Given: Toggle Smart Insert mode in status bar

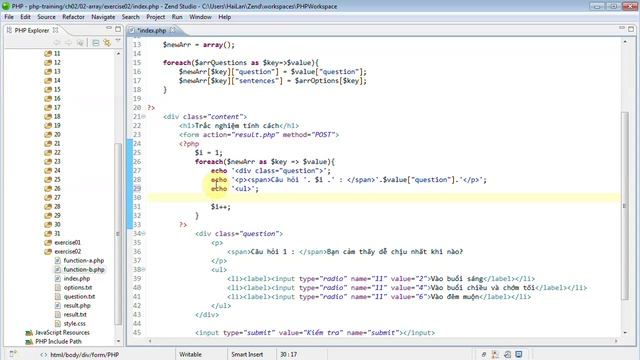Looking at the screenshot, I should (247, 354).
